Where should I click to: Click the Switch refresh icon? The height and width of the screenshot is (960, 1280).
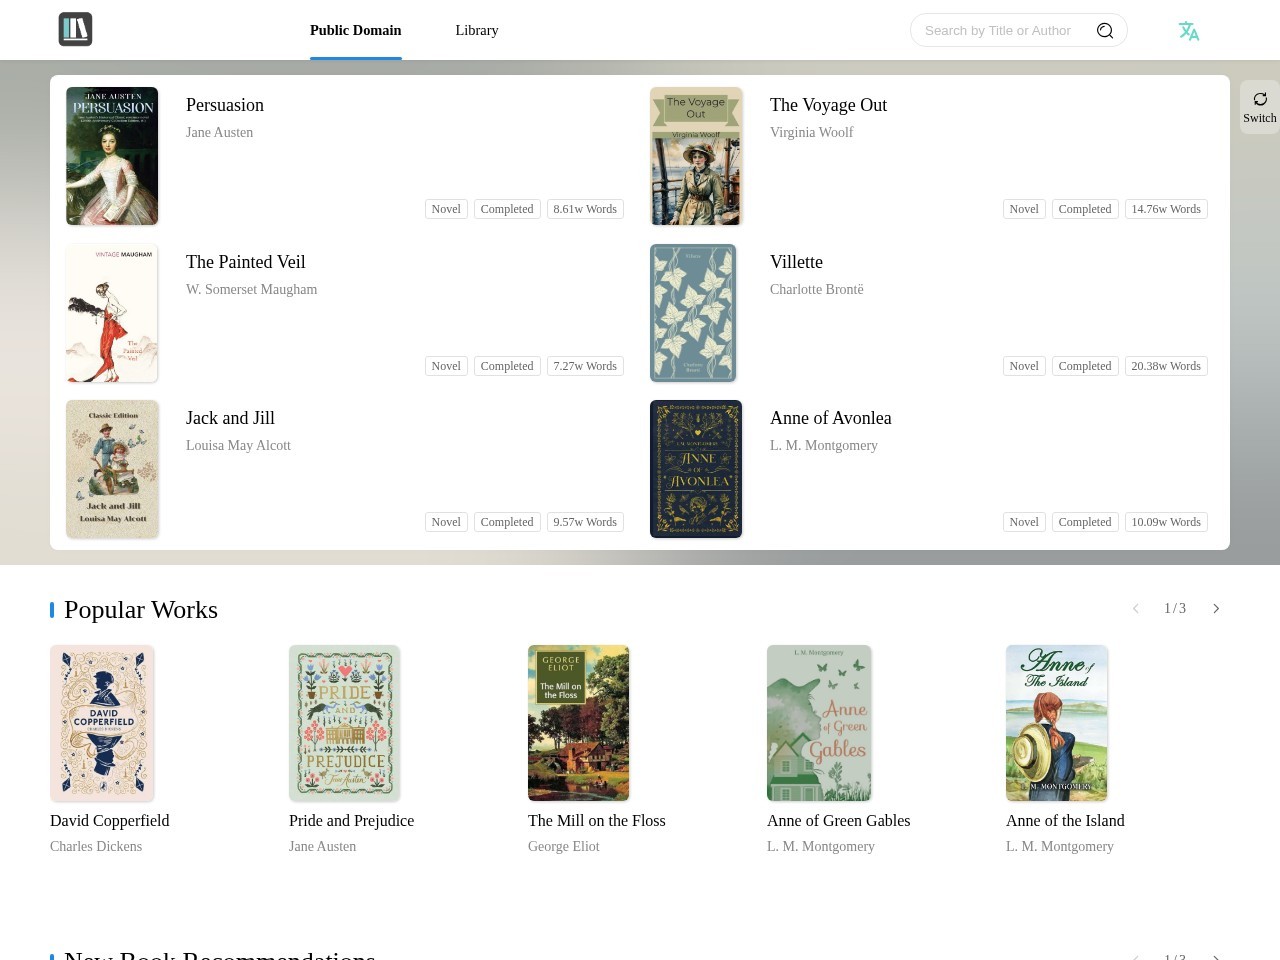pyautogui.click(x=1260, y=99)
